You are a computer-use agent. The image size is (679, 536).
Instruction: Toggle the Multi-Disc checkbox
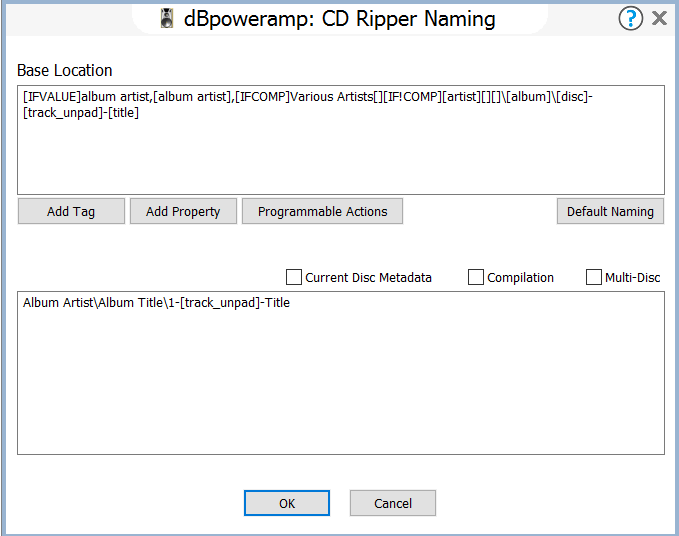tap(594, 277)
